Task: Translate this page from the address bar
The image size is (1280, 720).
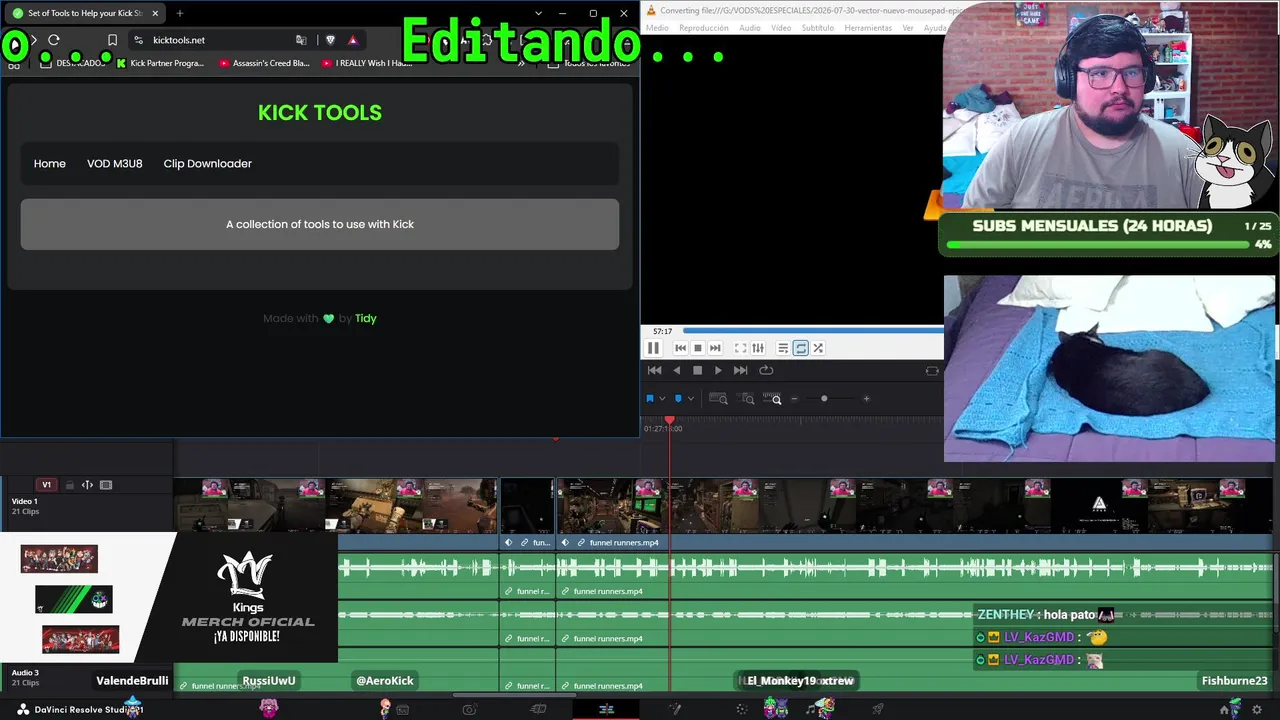Action: (301, 40)
